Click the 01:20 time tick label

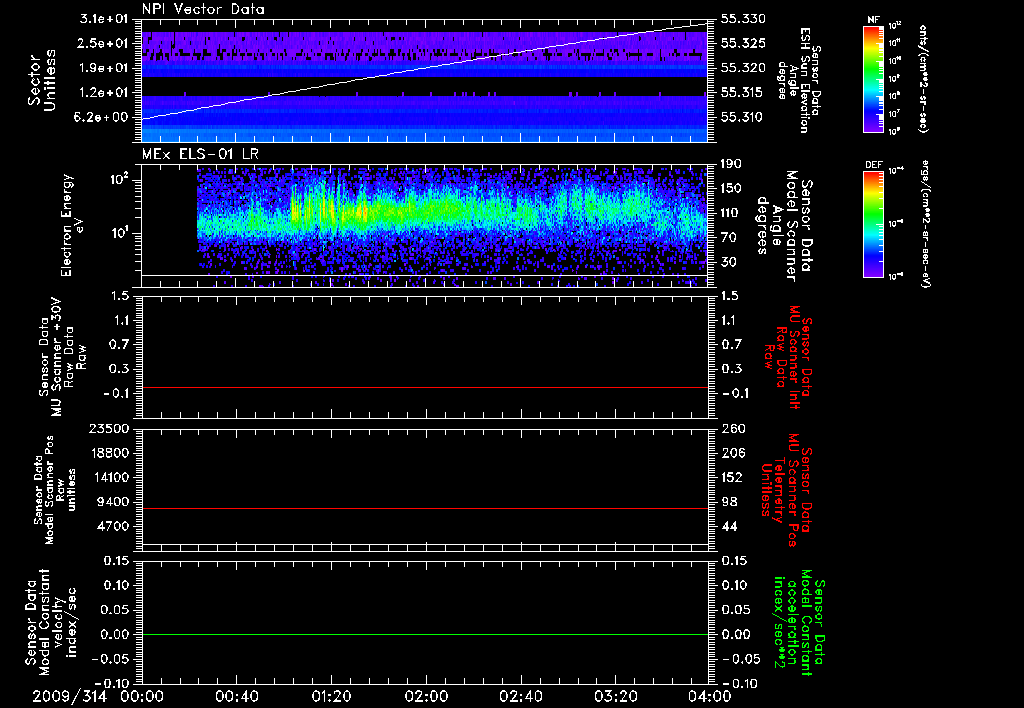[331, 696]
